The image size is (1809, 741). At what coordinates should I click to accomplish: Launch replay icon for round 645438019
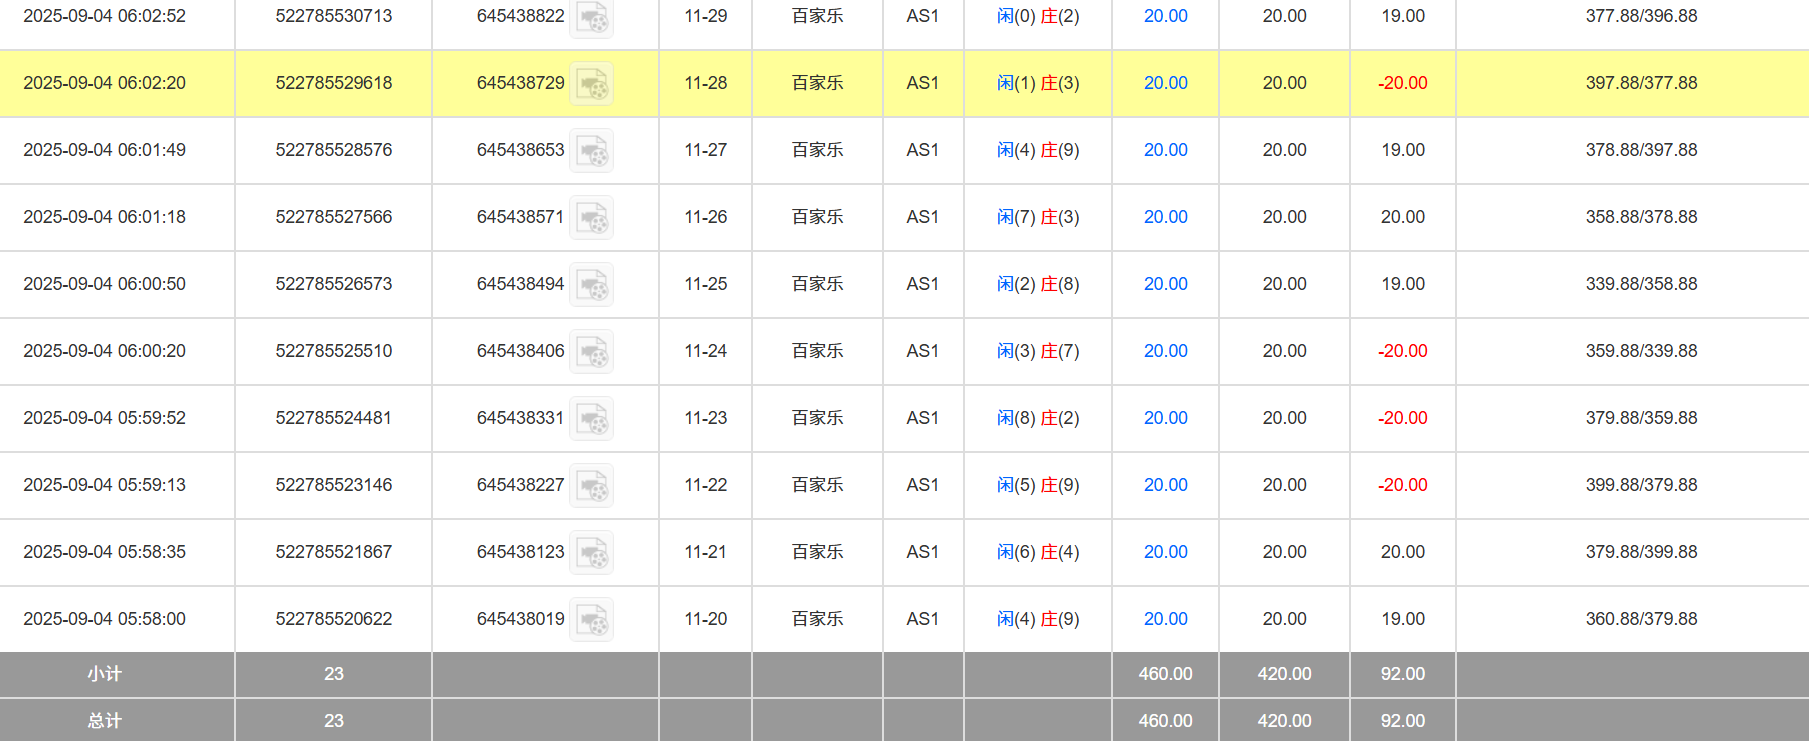[591, 620]
